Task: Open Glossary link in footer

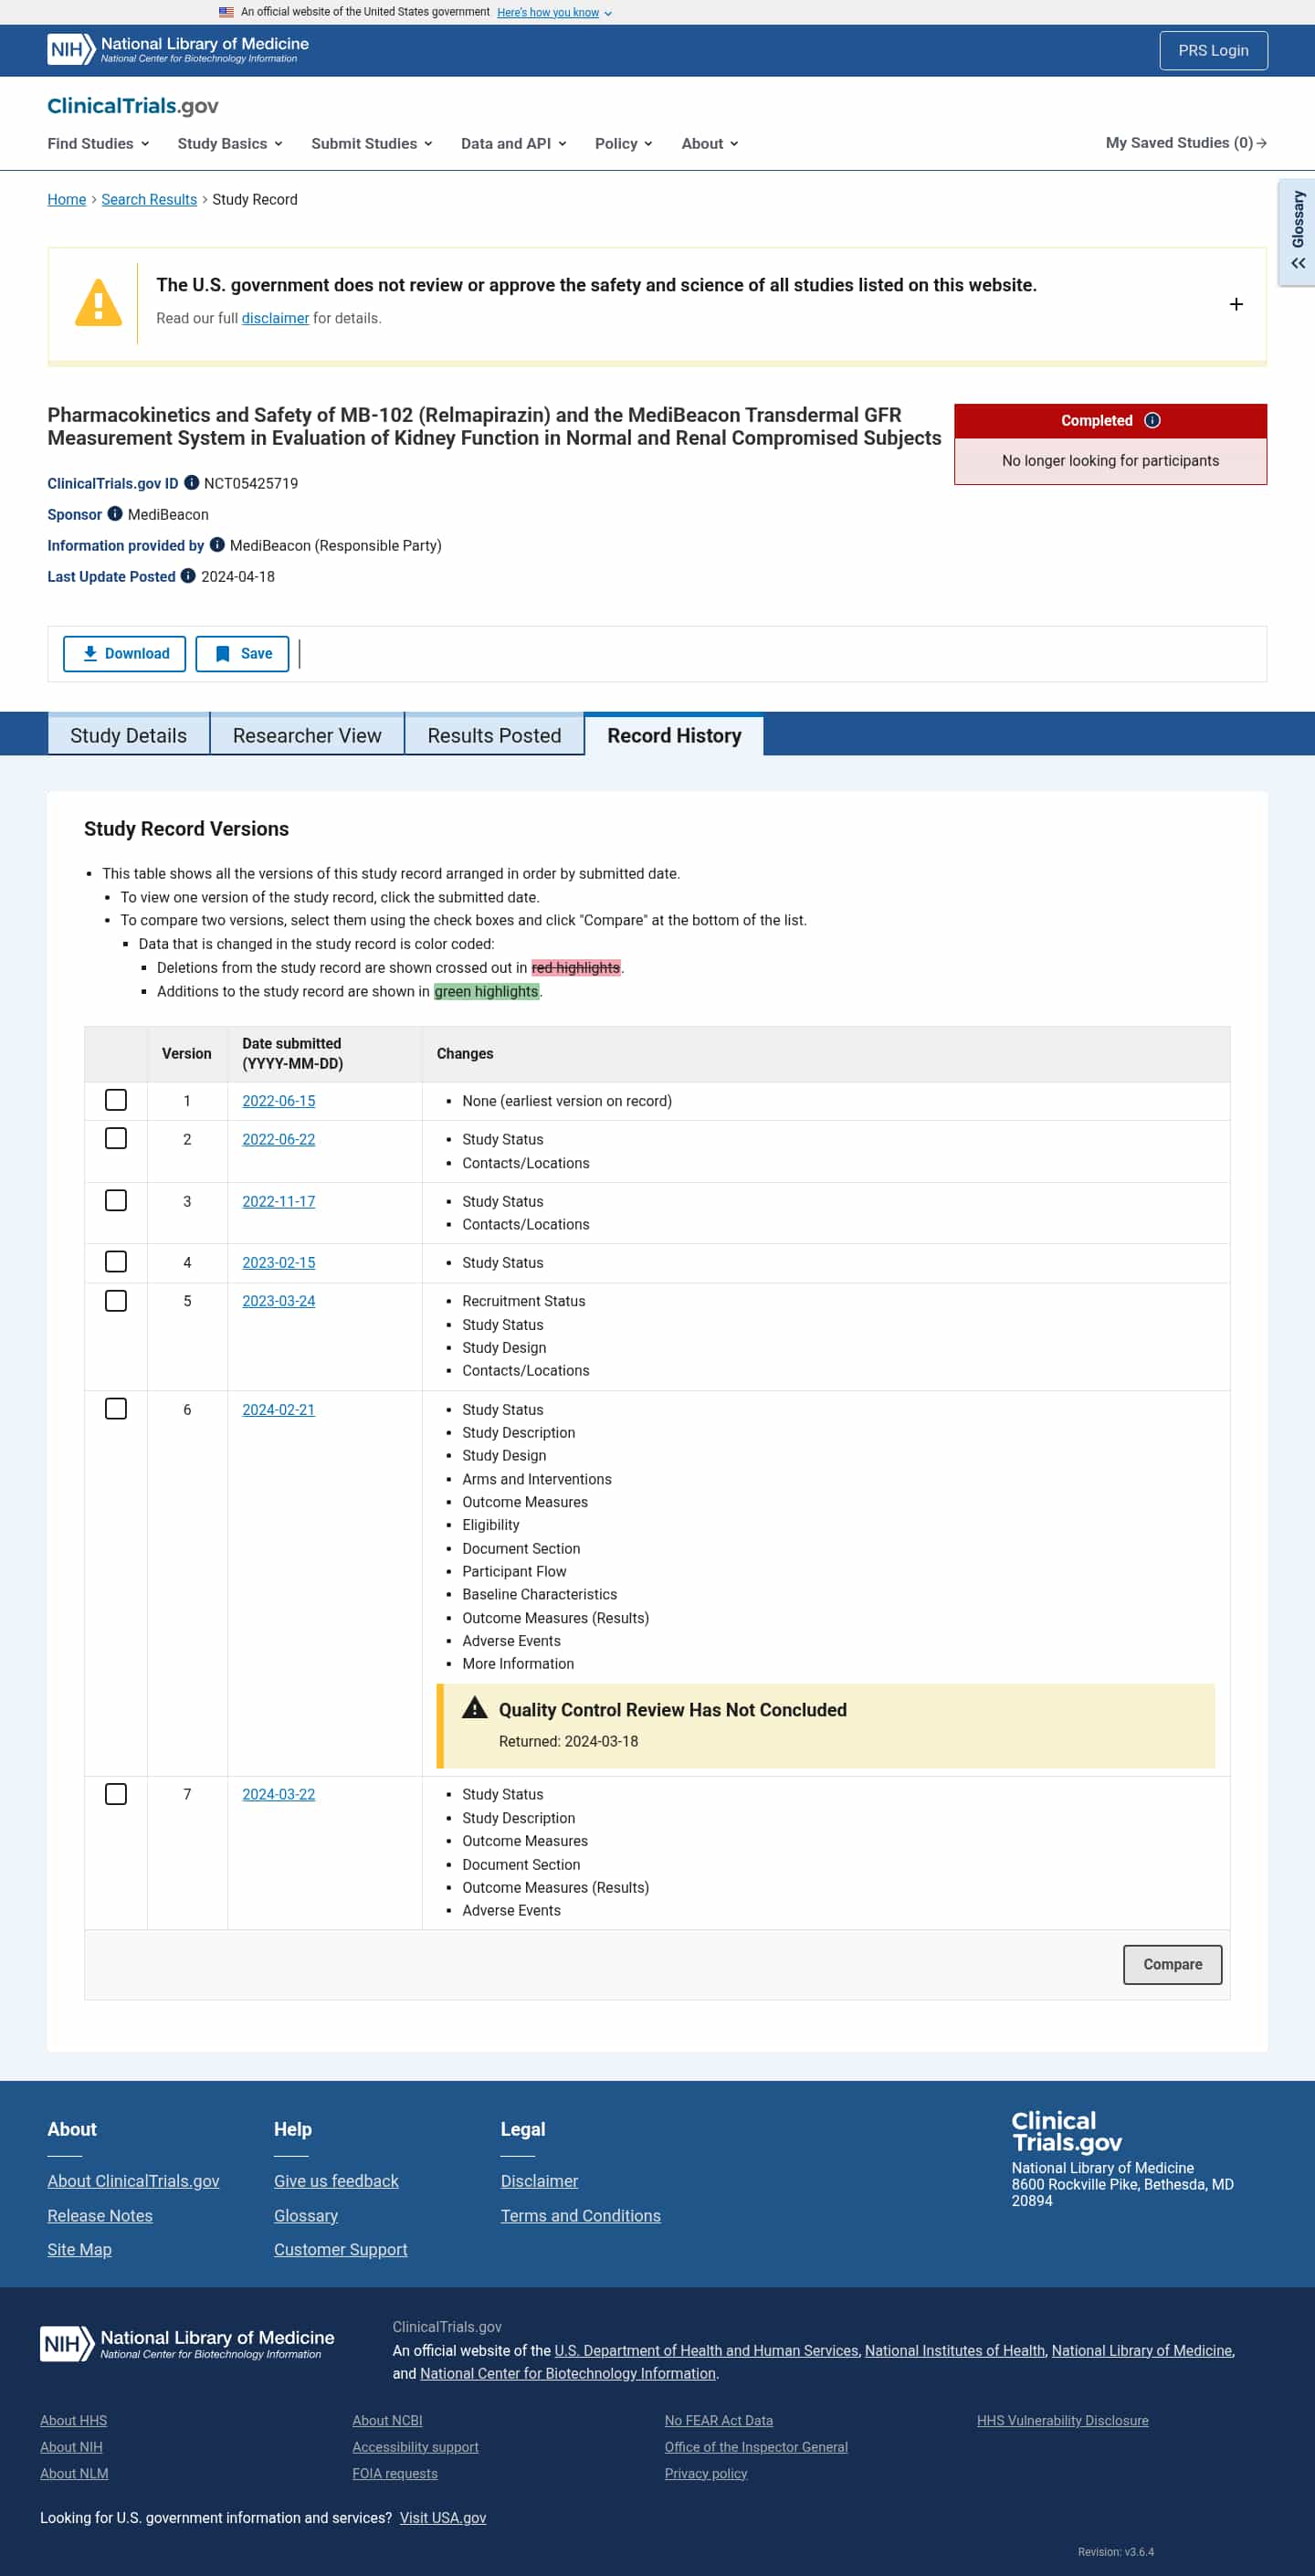Action: (306, 2214)
